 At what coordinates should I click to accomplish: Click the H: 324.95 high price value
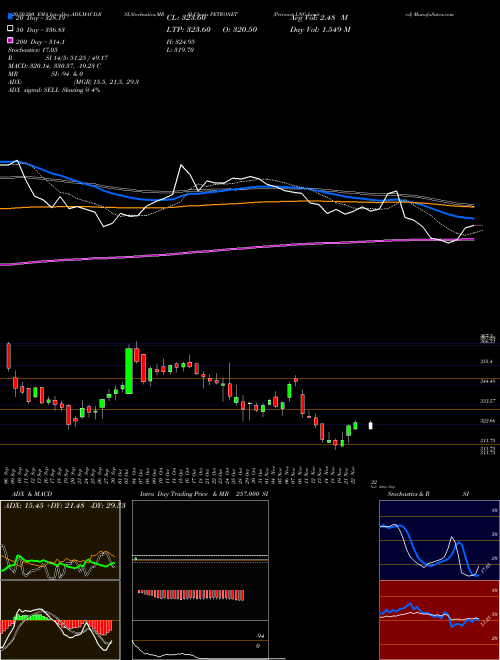point(181,41)
